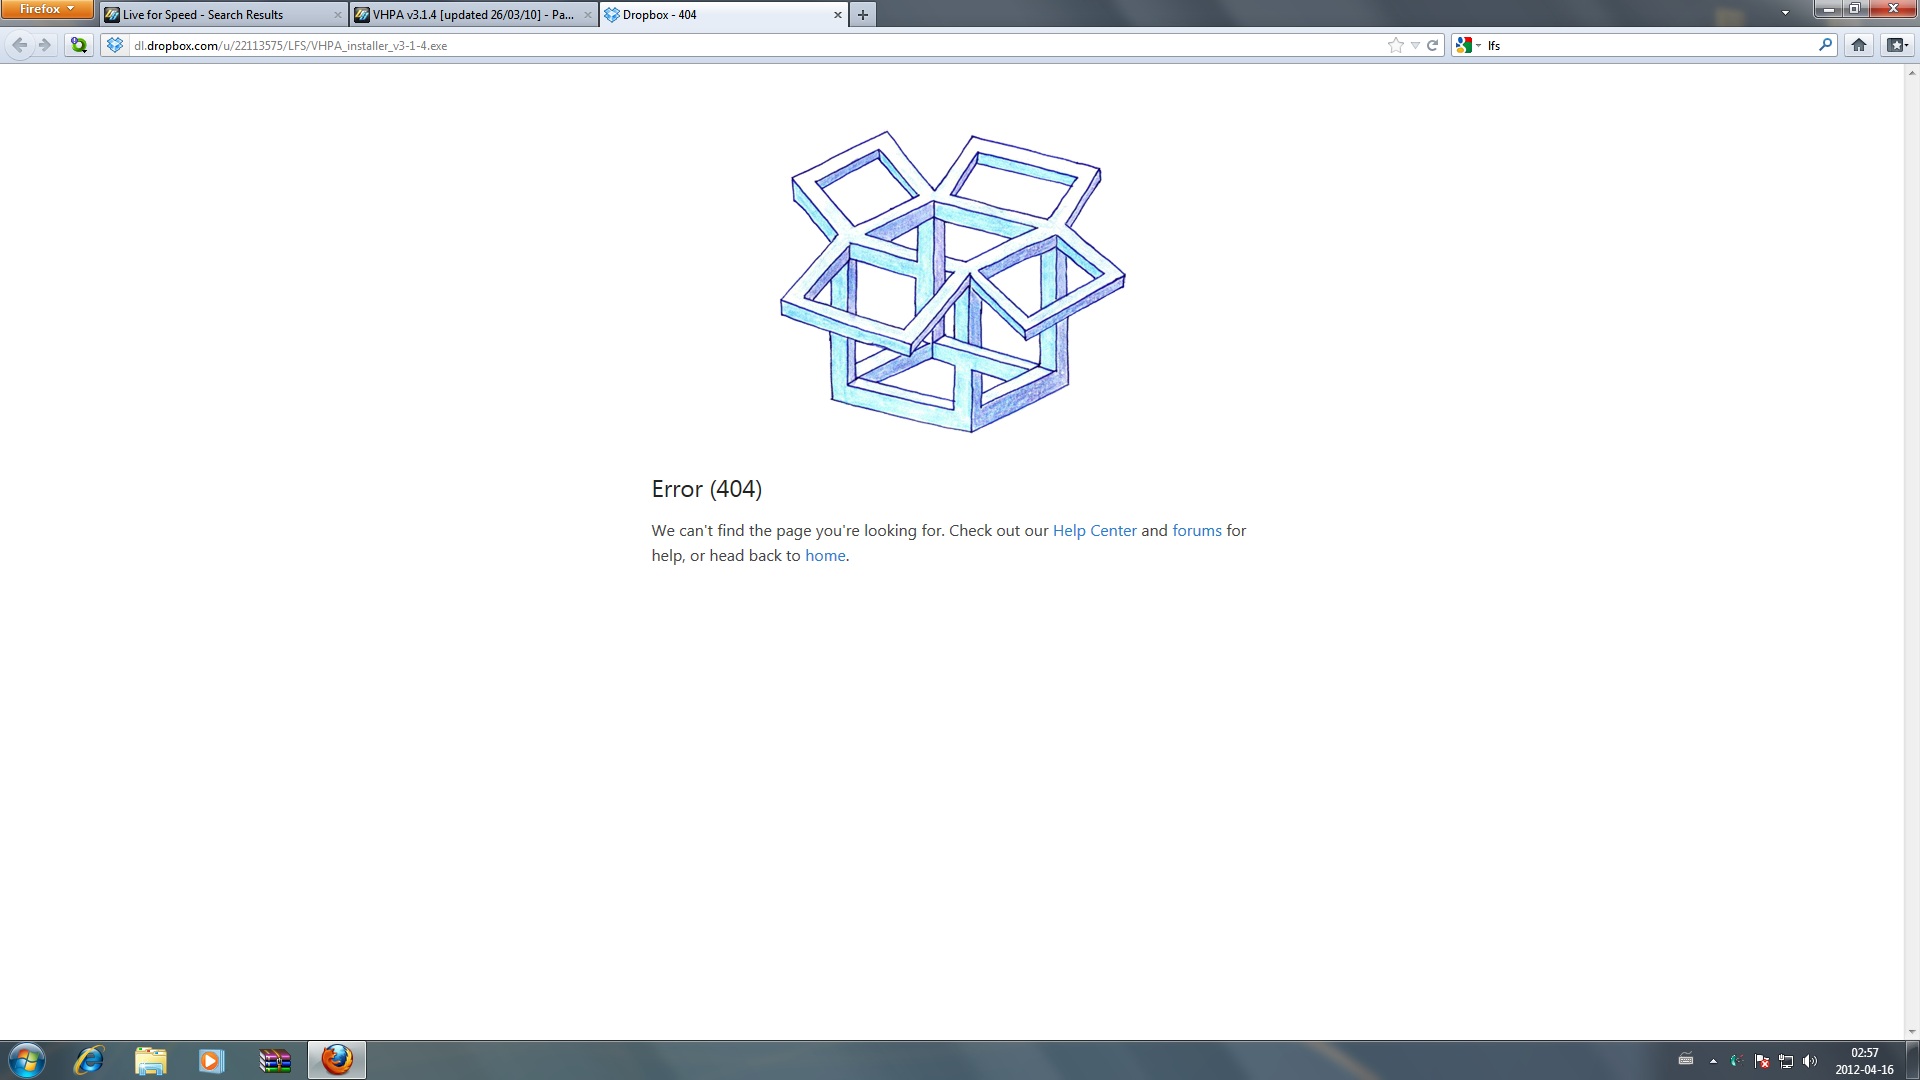Go to the Firefox home page icon
1920x1080 pixels.
(x=1858, y=45)
